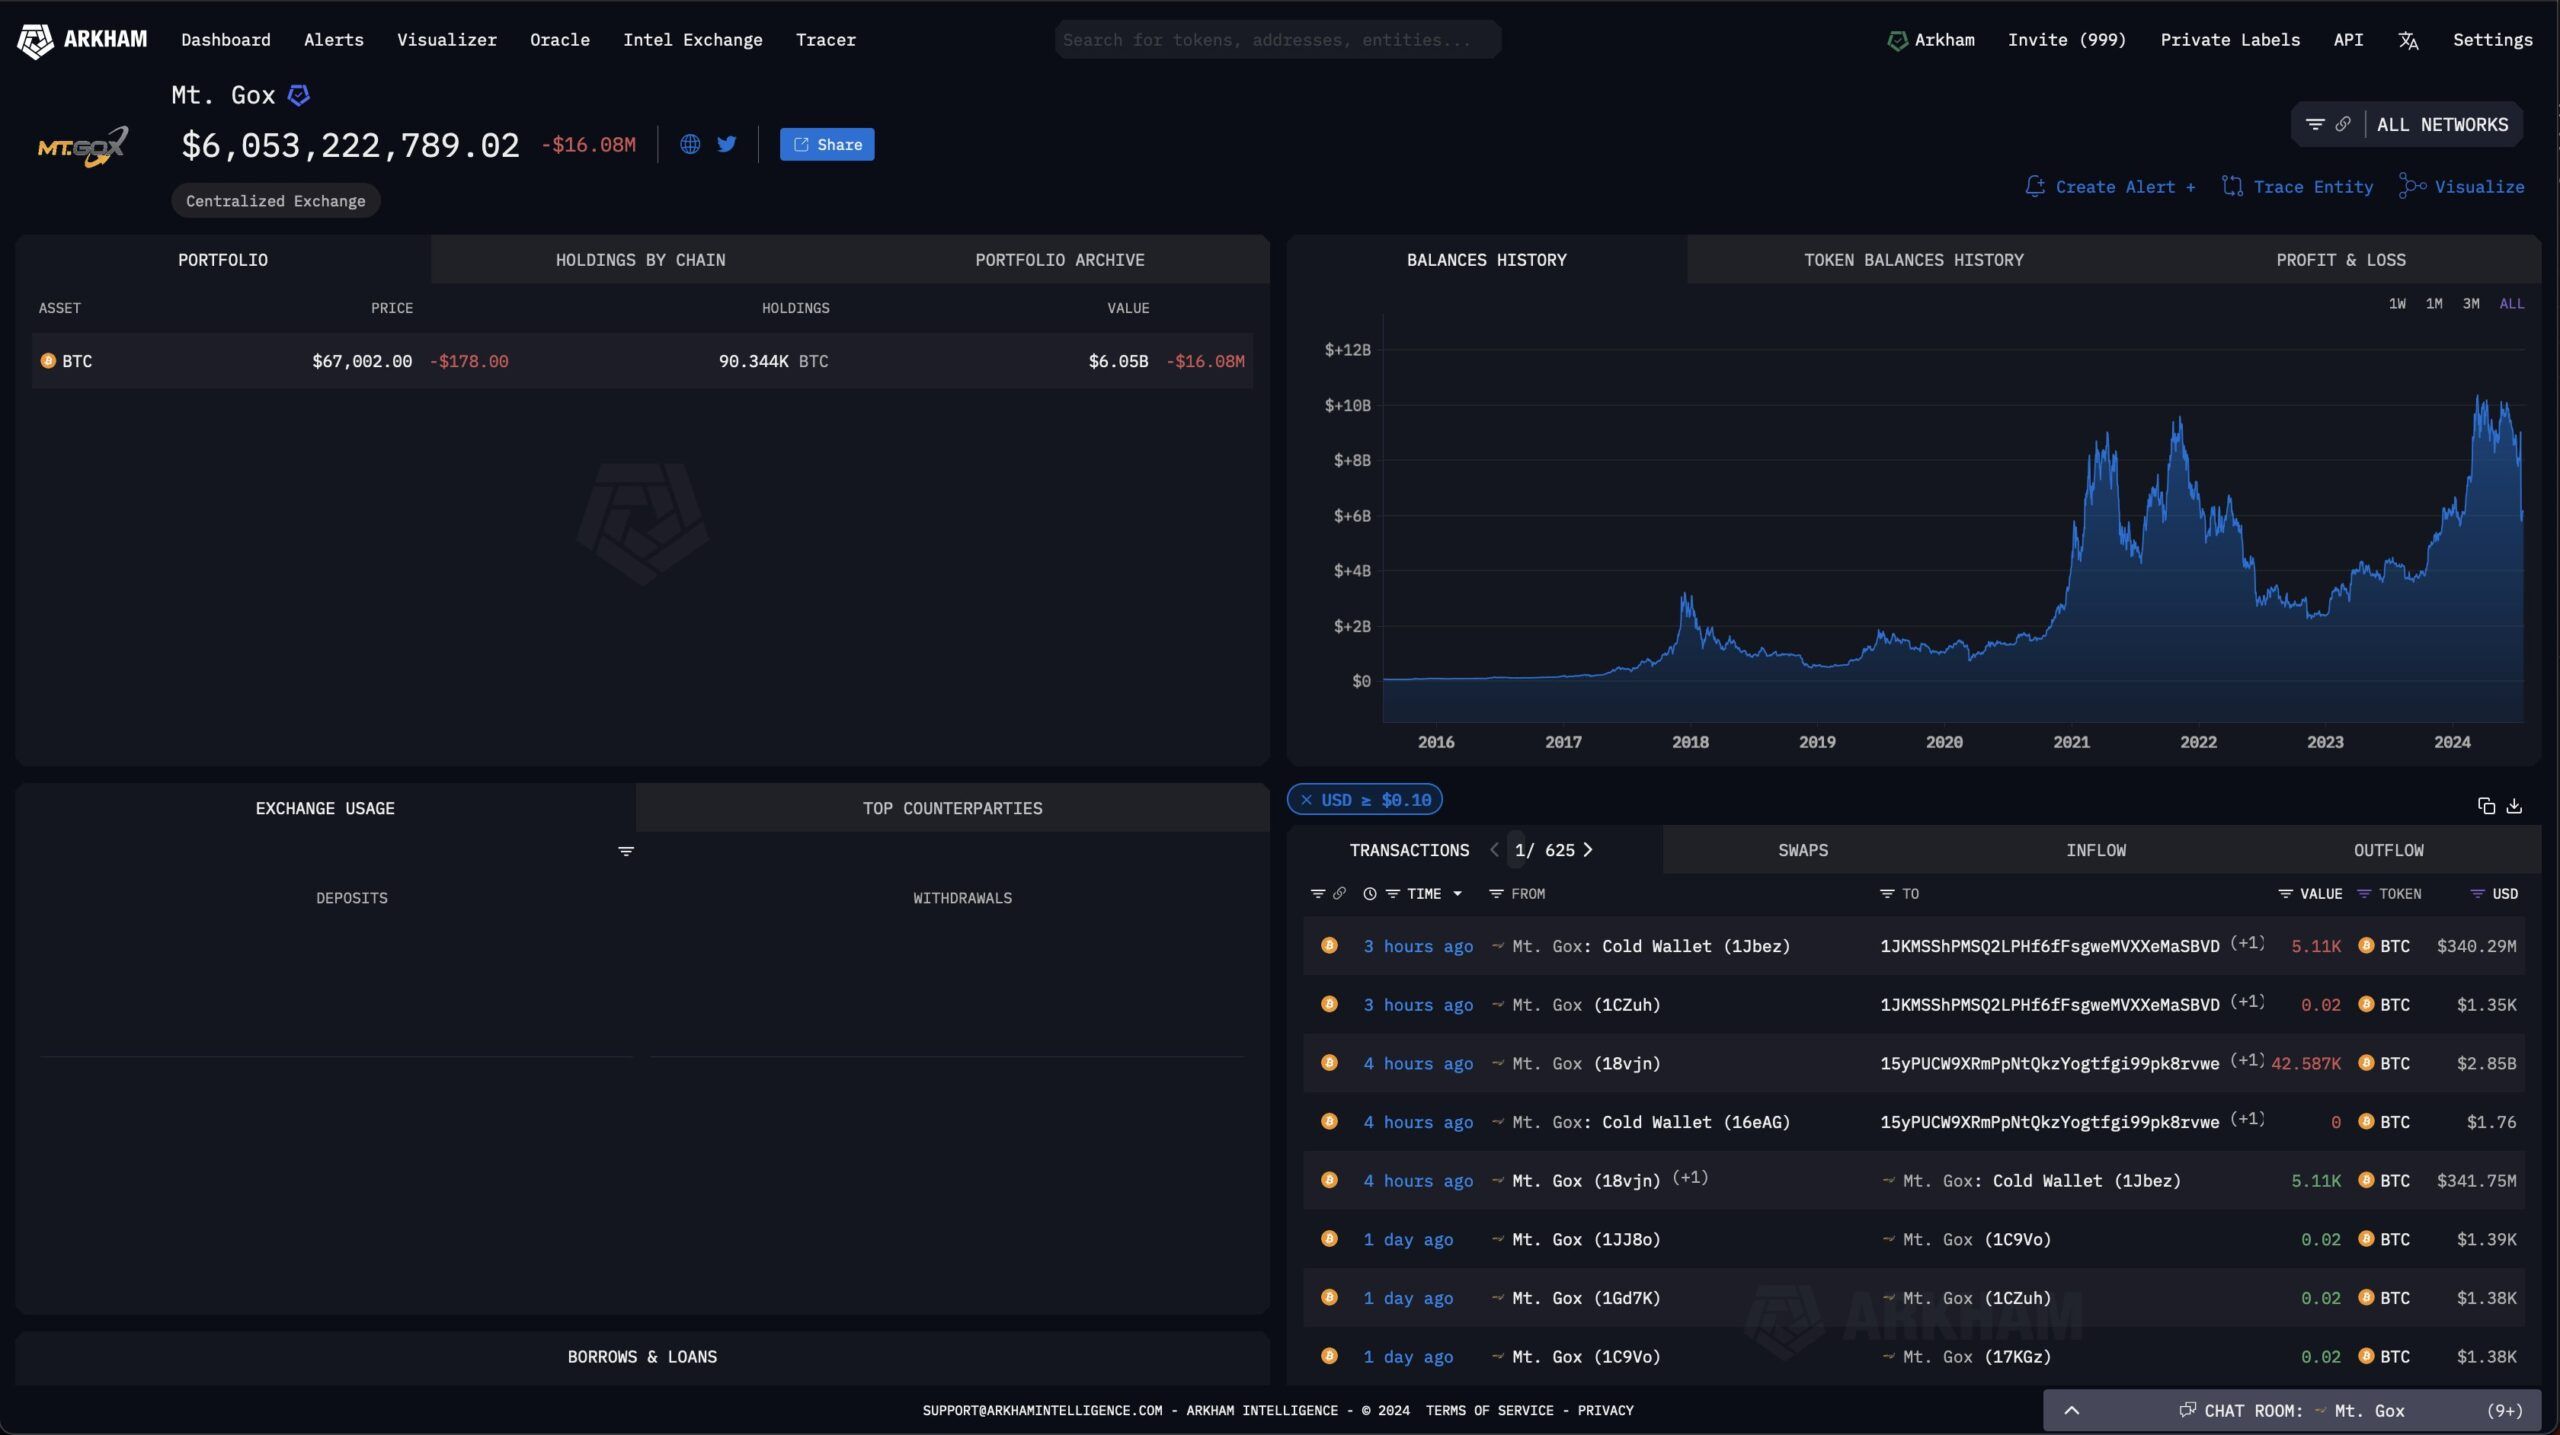Click the language translate icon
Image resolution: width=2560 pixels, height=1435 pixels.
click(x=2408, y=40)
